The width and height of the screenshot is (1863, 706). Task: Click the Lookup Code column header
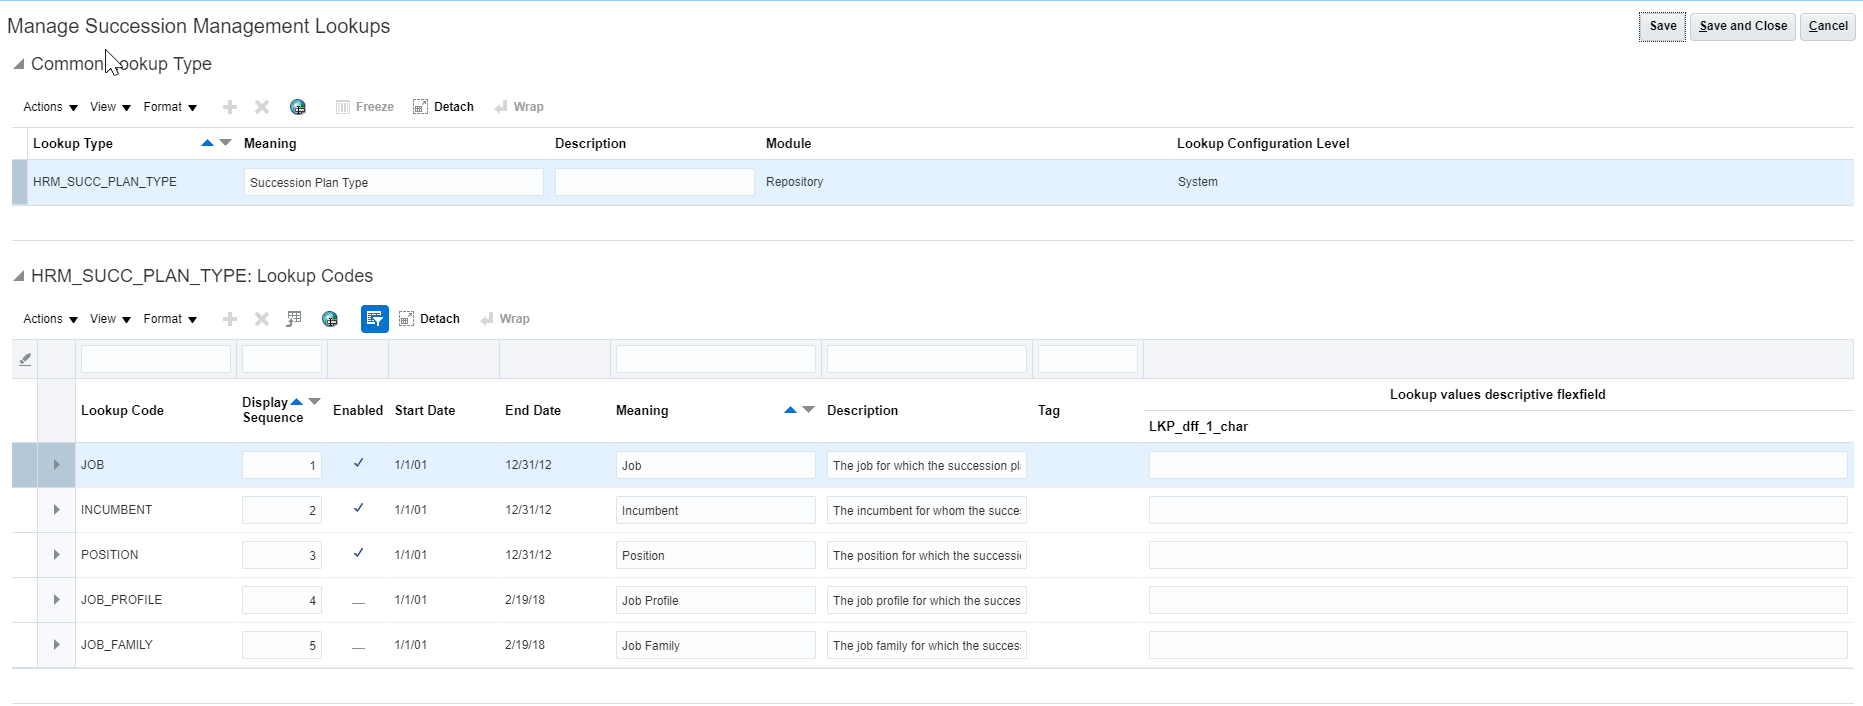[x=122, y=410]
